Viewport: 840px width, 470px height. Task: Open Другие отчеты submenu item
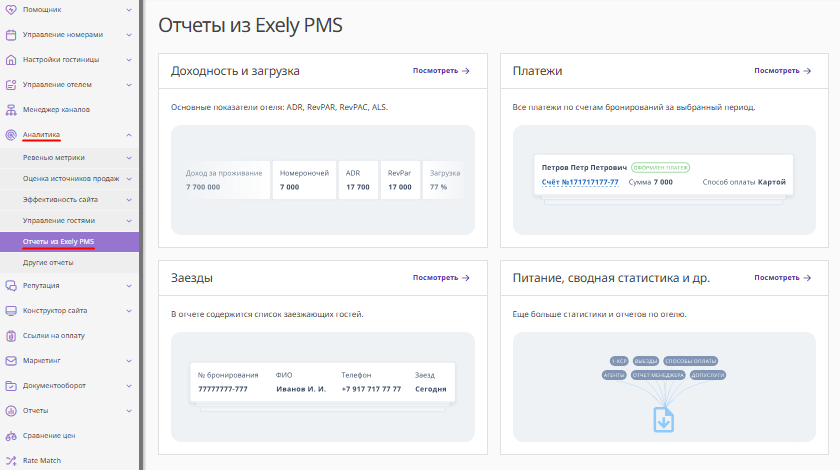click(x=69, y=263)
